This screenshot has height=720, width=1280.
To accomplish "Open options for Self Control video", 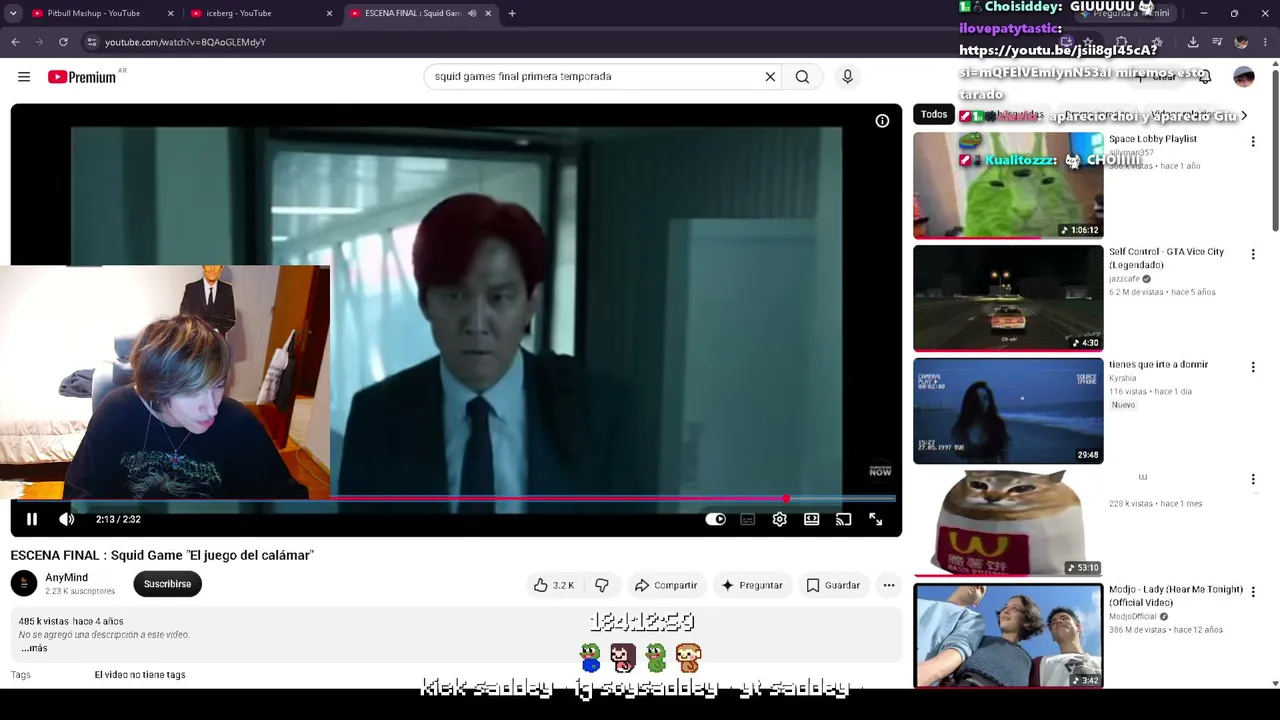I will point(1253,255).
